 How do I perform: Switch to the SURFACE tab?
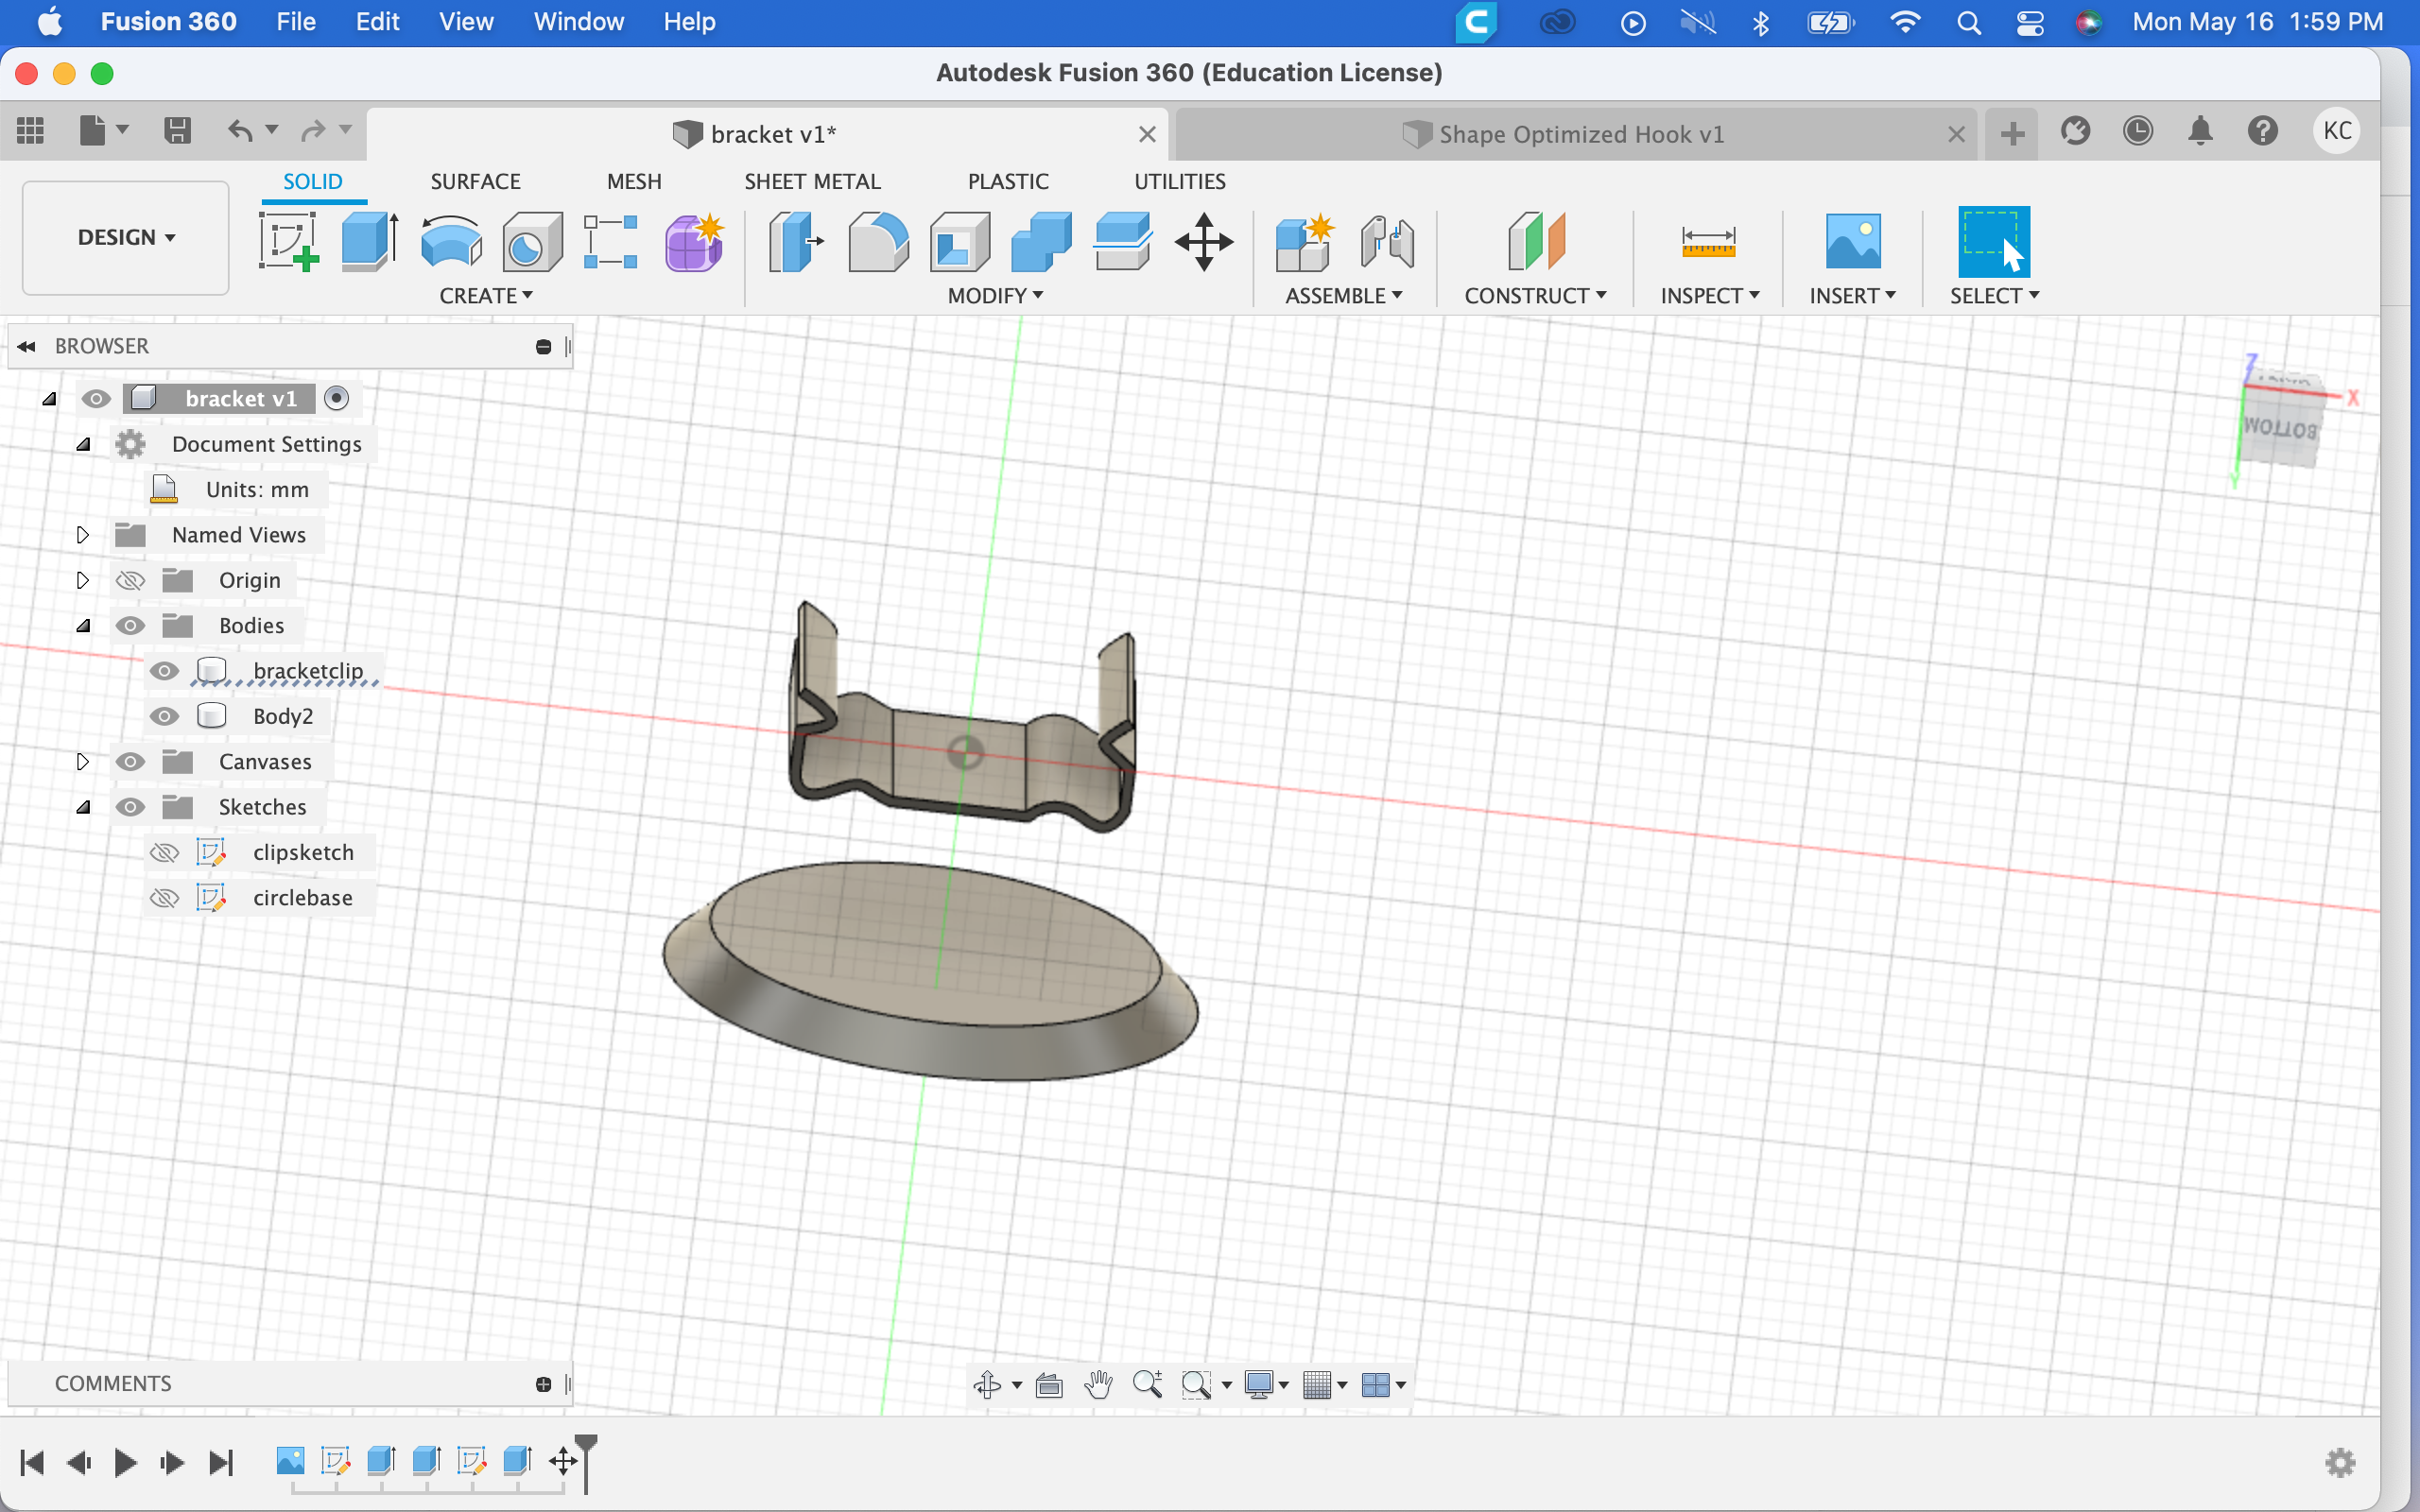[x=474, y=181]
